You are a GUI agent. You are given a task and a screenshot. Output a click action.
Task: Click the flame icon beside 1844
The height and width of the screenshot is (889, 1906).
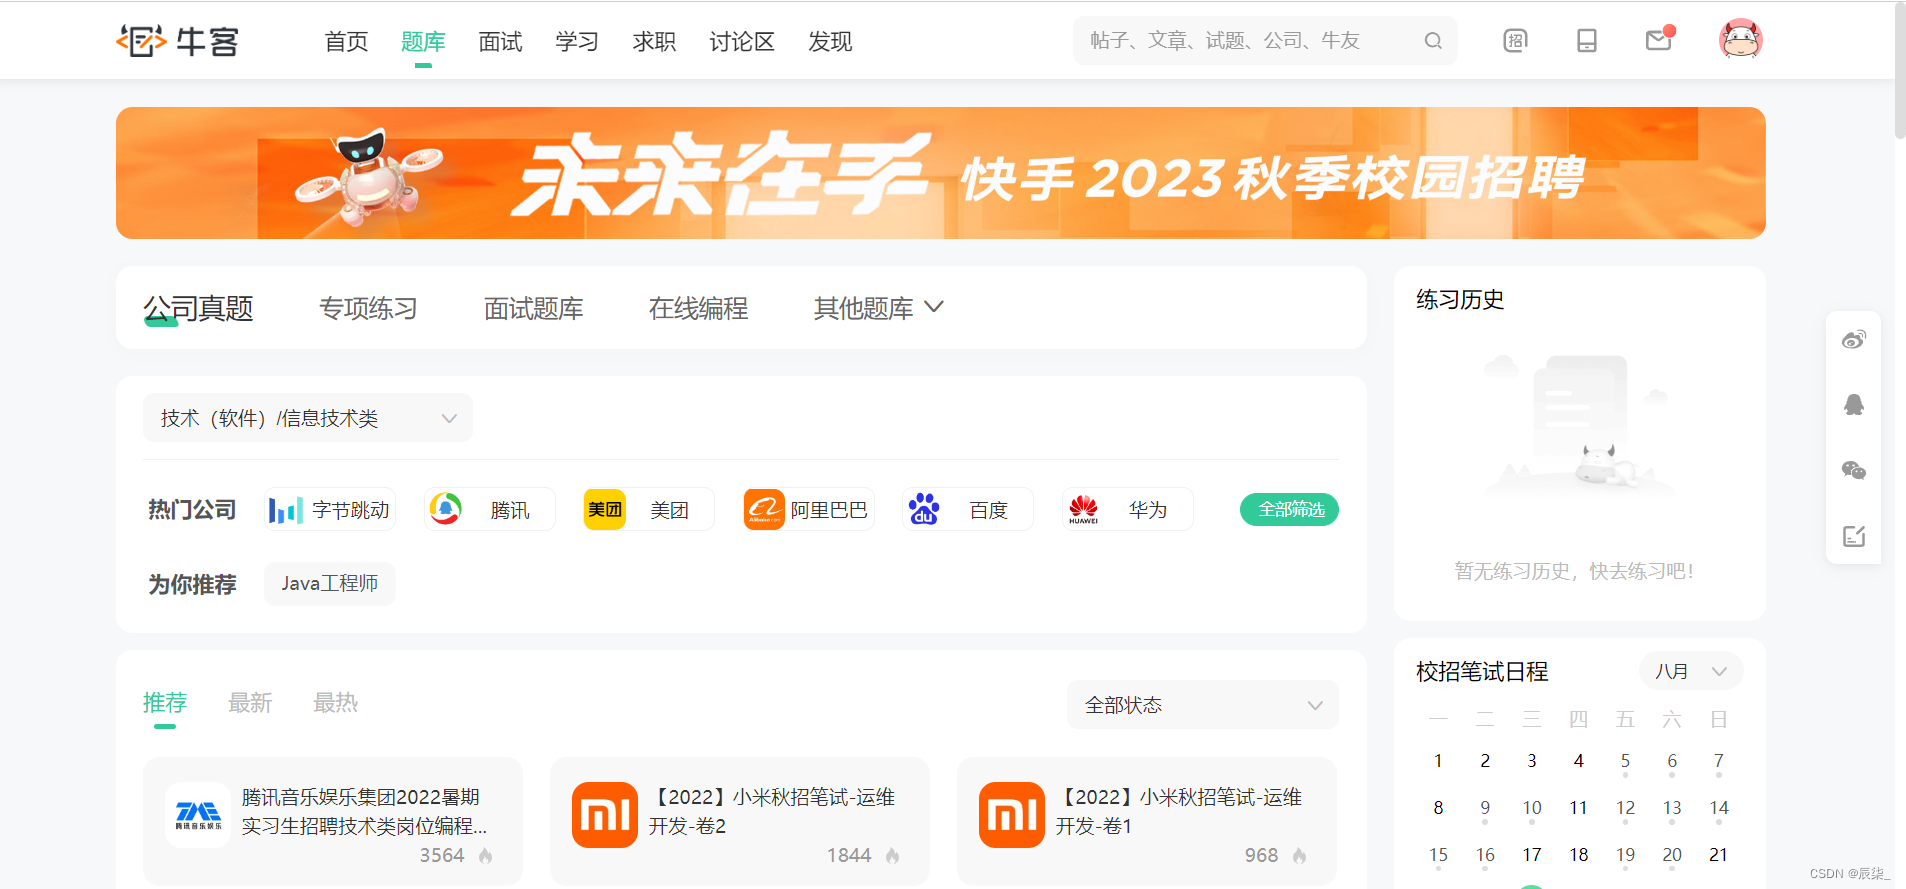(893, 856)
